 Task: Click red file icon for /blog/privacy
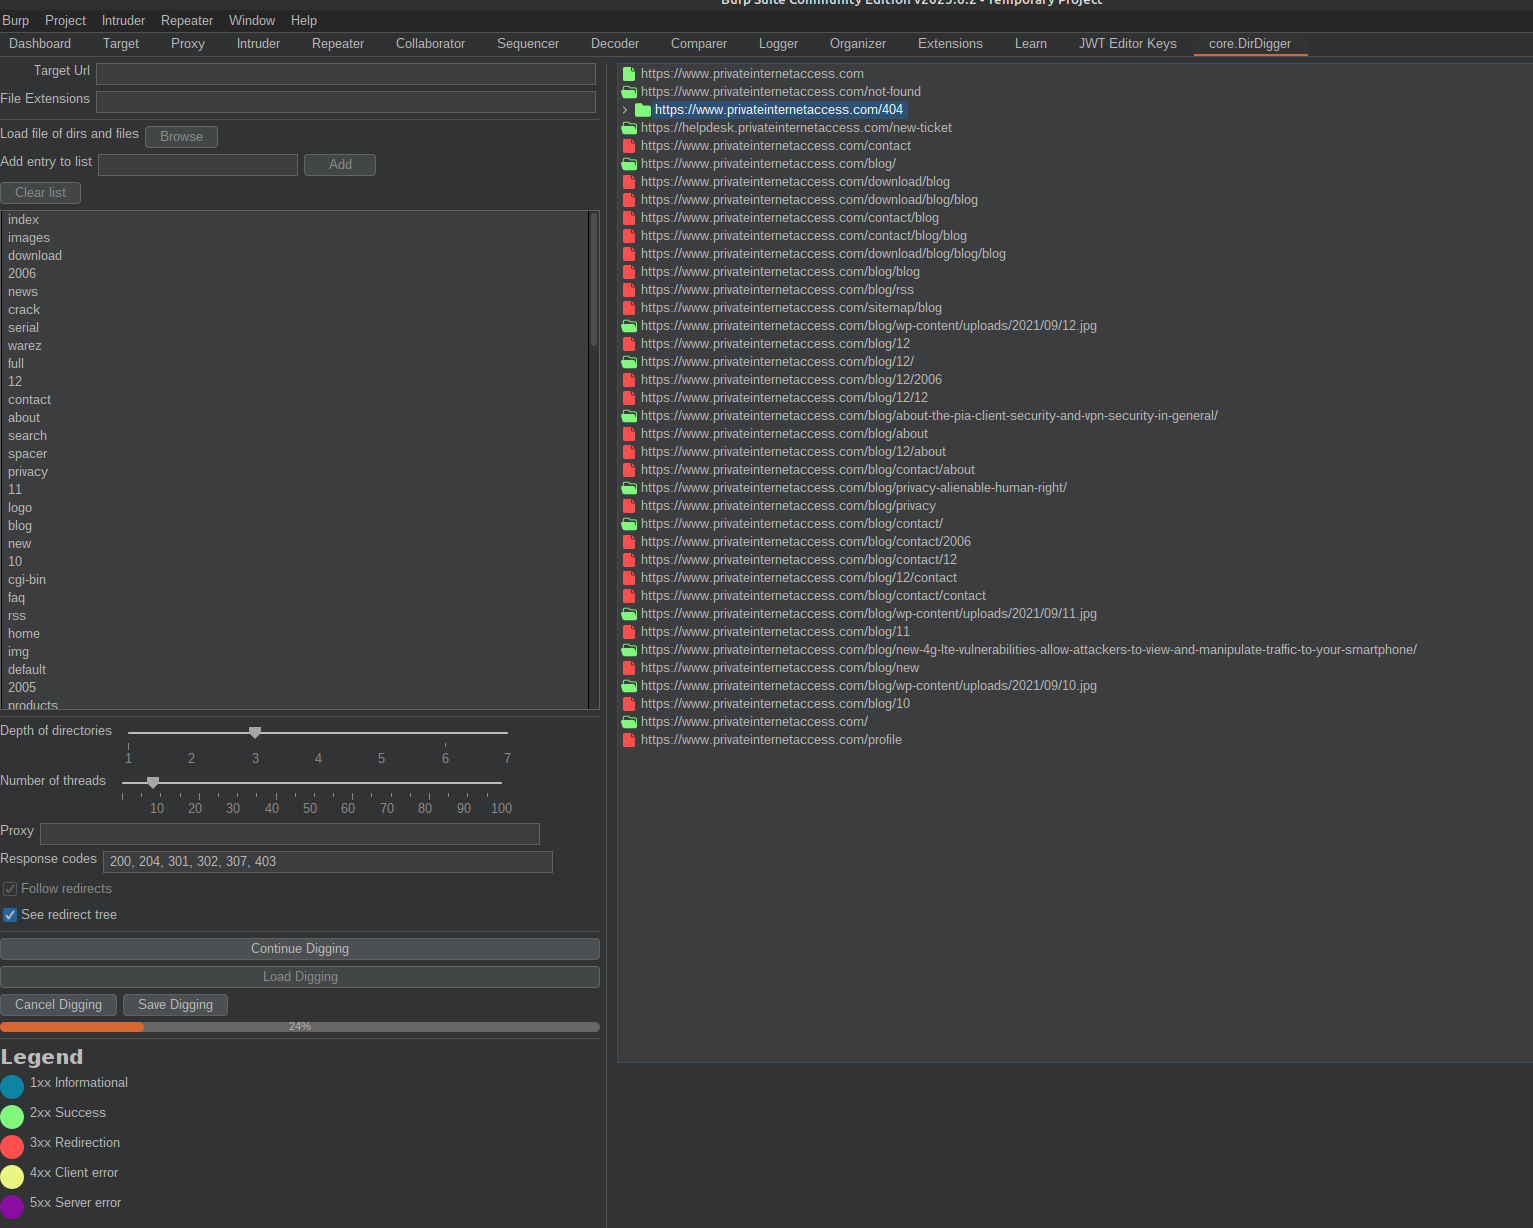(629, 506)
